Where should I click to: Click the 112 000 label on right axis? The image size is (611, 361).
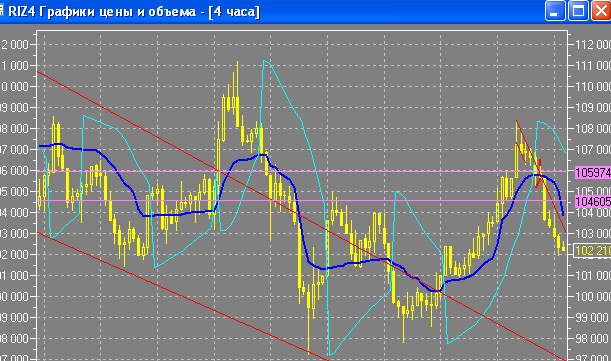(593, 44)
